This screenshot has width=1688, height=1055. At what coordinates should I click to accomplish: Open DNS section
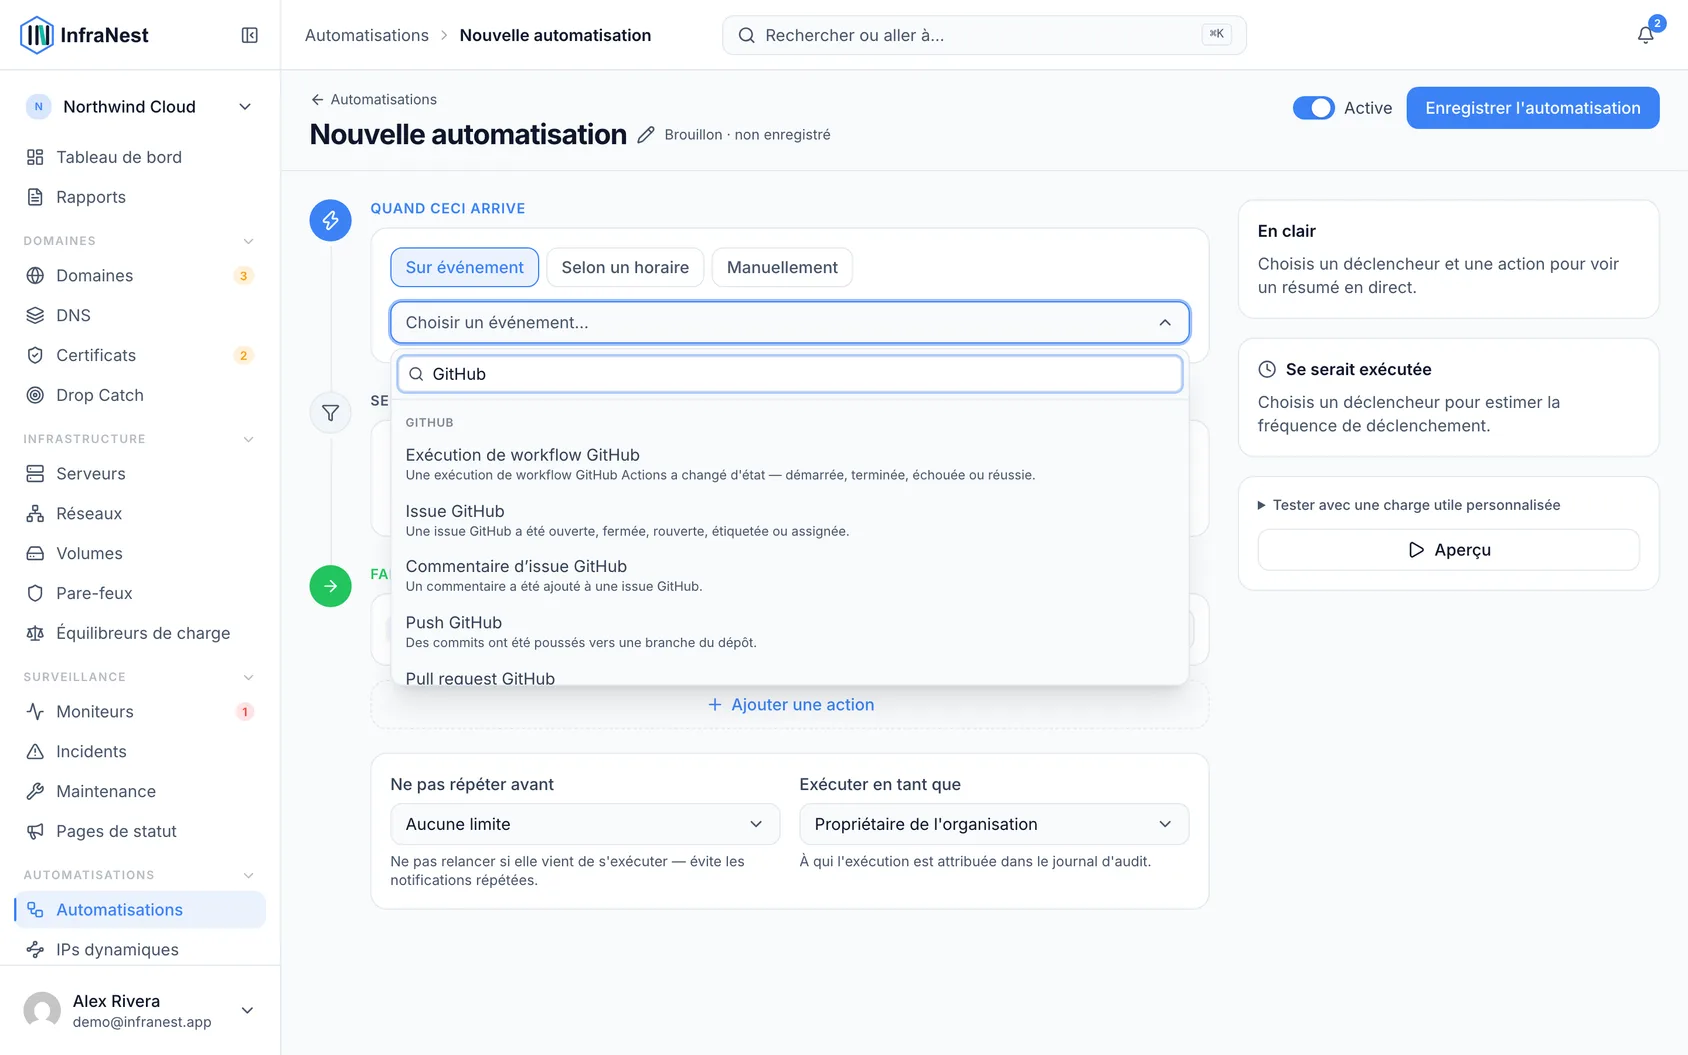coord(140,315)
